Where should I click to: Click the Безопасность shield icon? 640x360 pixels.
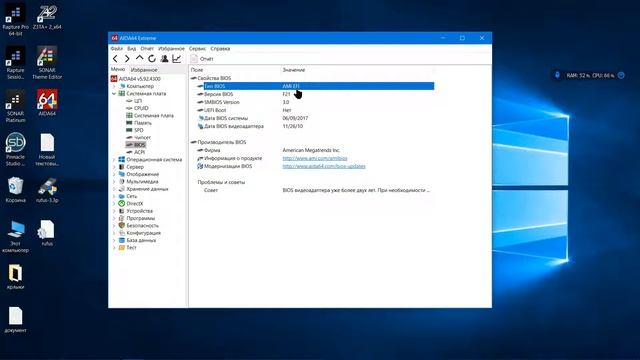pyautogui.click(x=122, y=226)
